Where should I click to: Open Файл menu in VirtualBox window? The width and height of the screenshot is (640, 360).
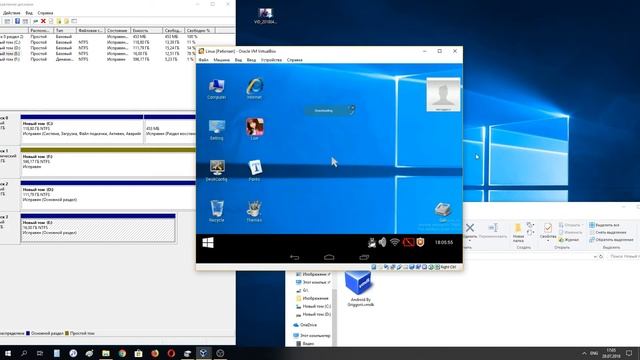[x=203, y=60]
